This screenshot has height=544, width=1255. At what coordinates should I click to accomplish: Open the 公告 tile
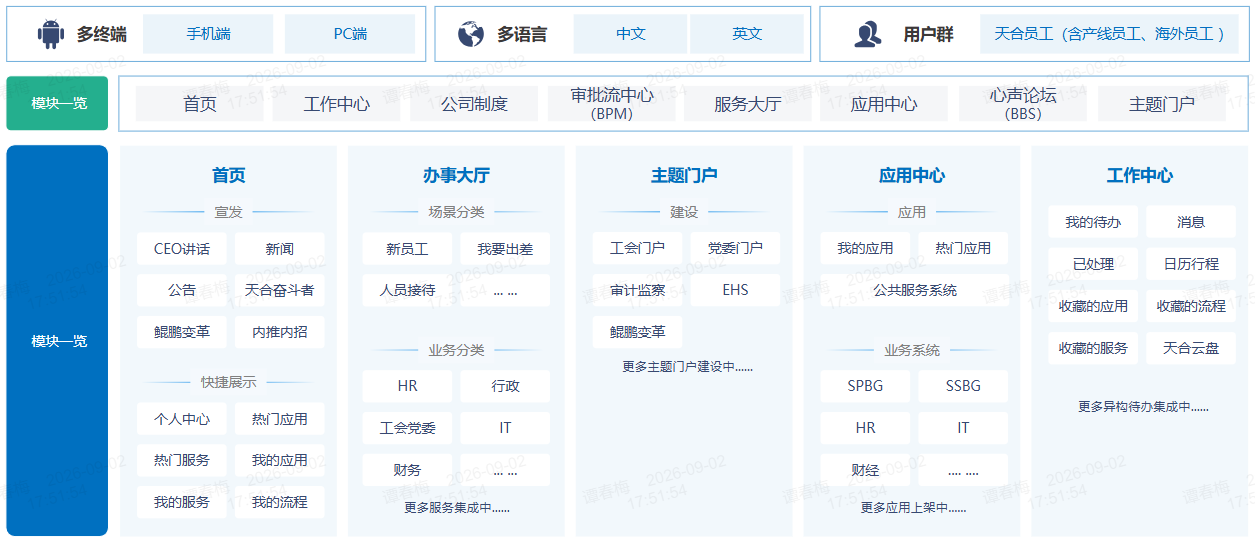tap(182, 290)
